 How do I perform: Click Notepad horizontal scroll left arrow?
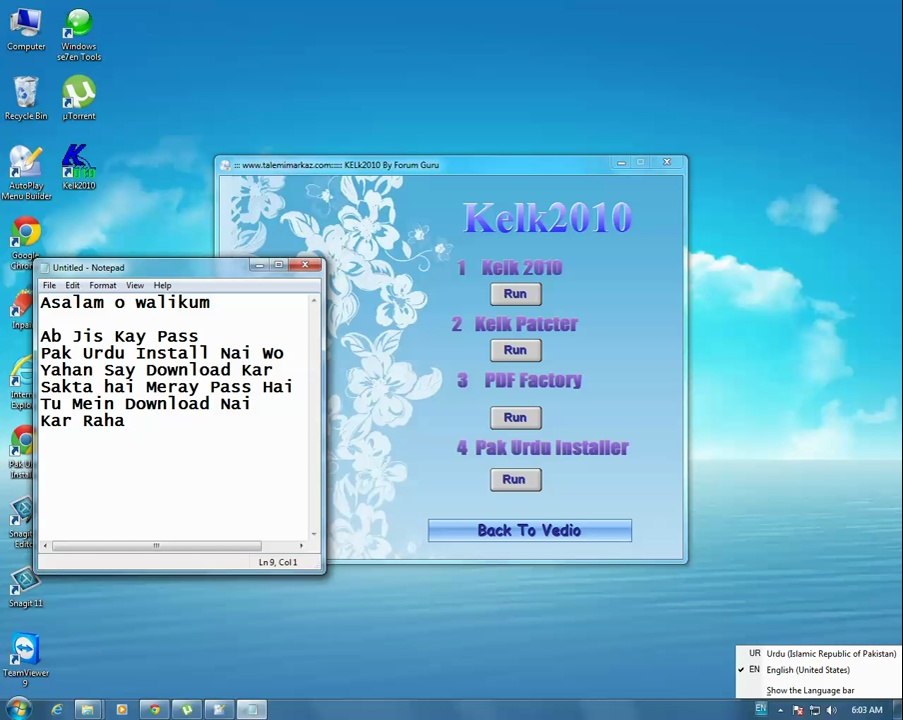(45, 545)
